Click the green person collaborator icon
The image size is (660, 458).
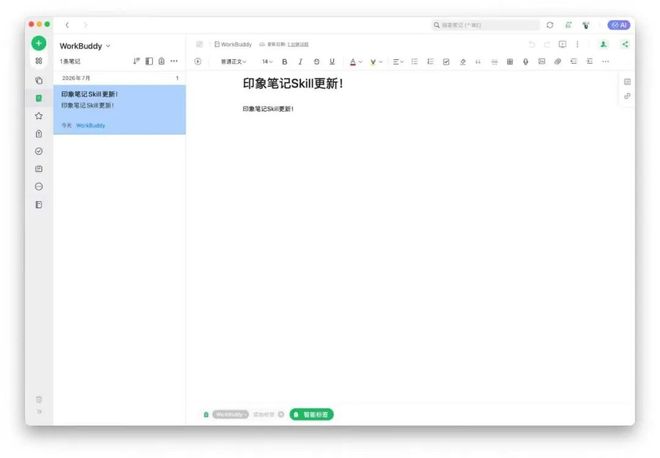pyautogui.click(x=604, y=44)
